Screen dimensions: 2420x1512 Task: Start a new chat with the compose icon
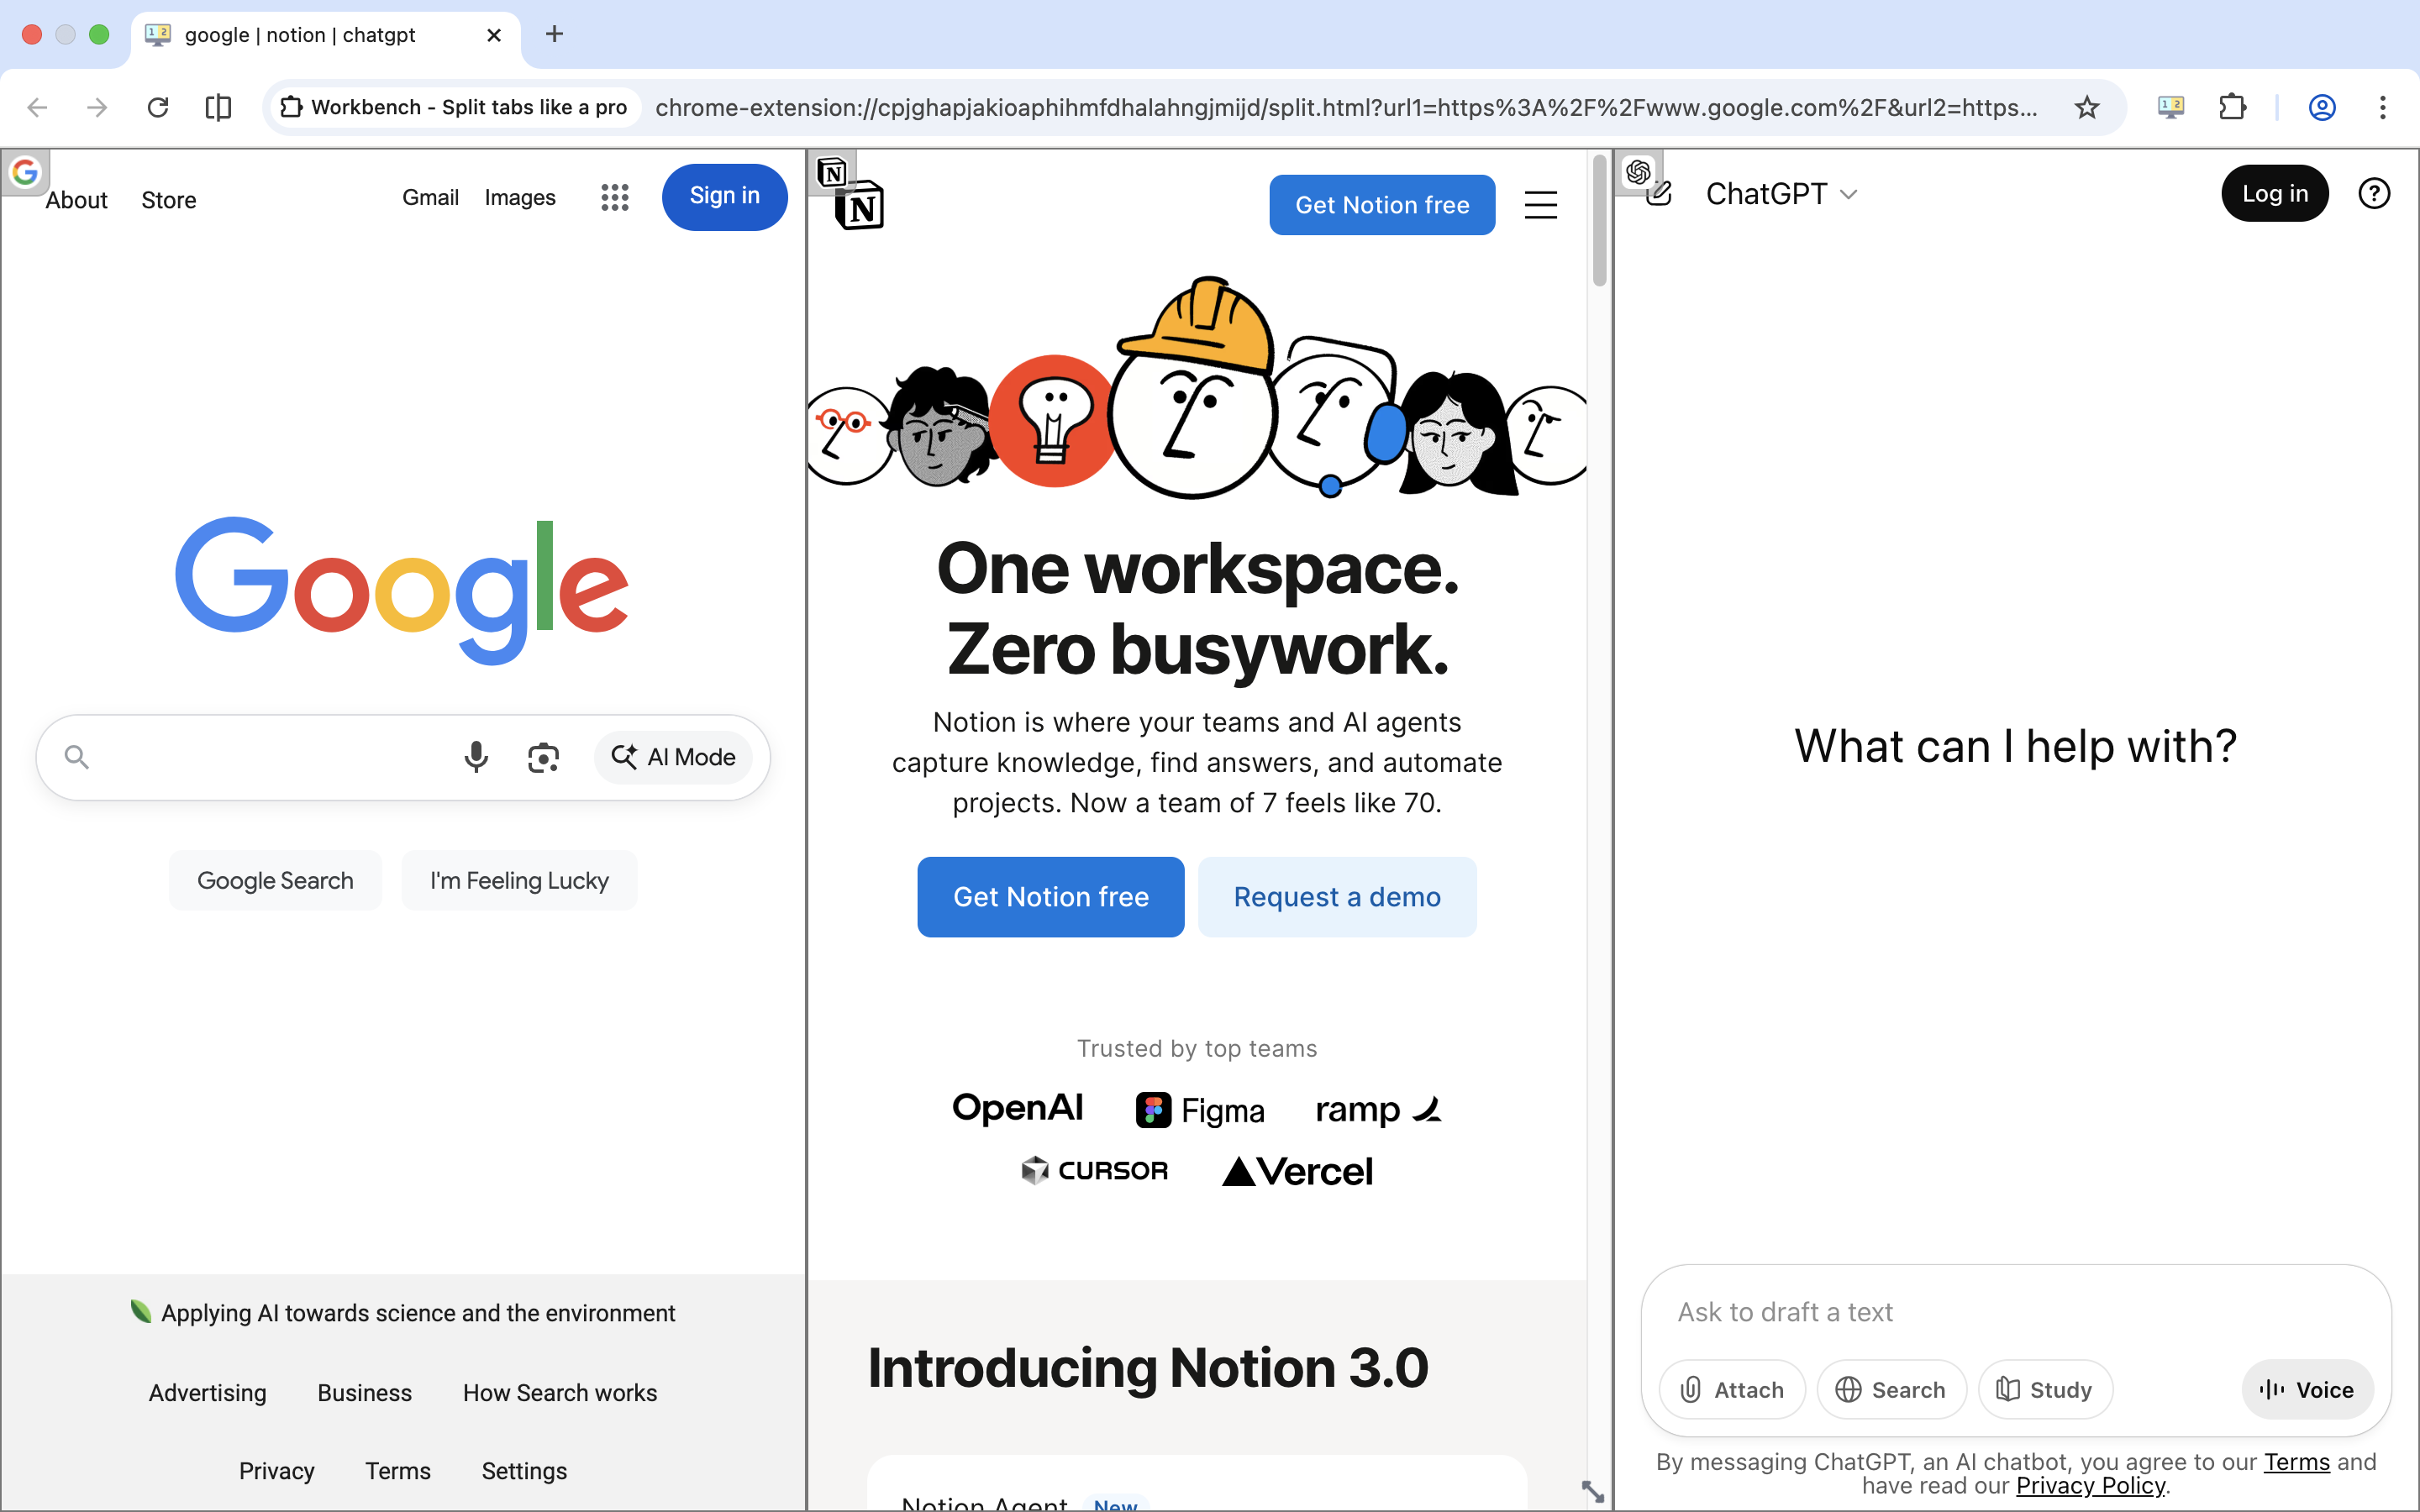coord(1659,193)
